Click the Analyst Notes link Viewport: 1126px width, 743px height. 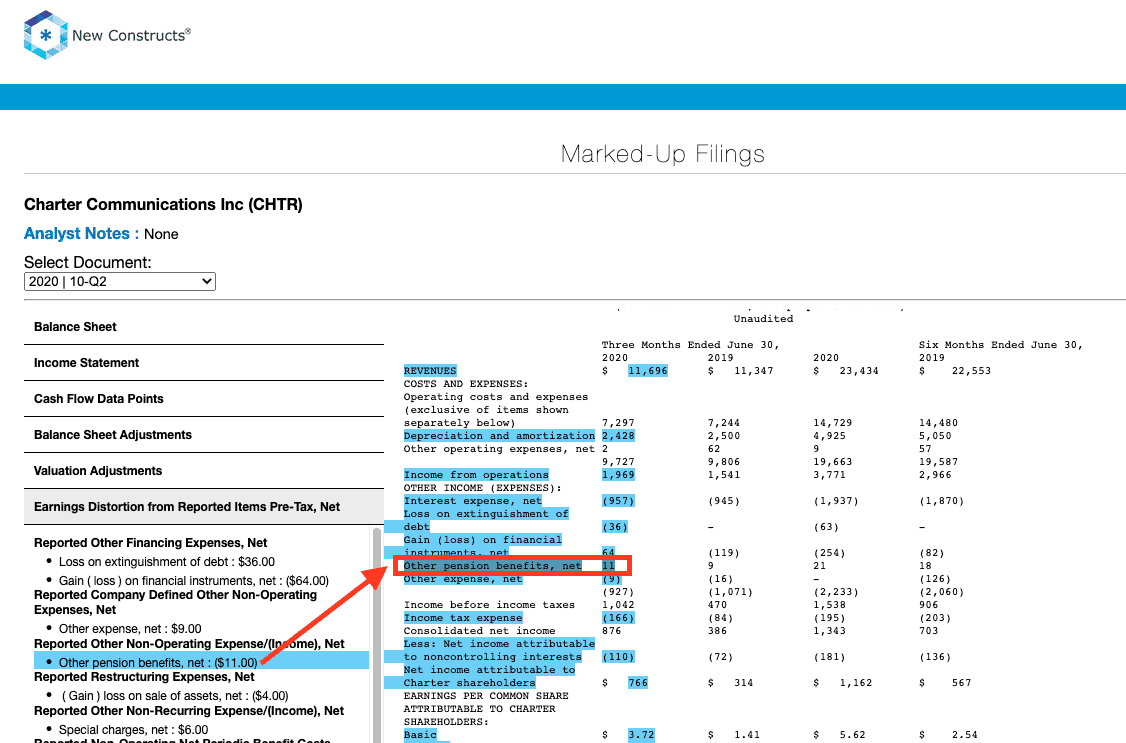pyautogui.click(x=77, y=233)
